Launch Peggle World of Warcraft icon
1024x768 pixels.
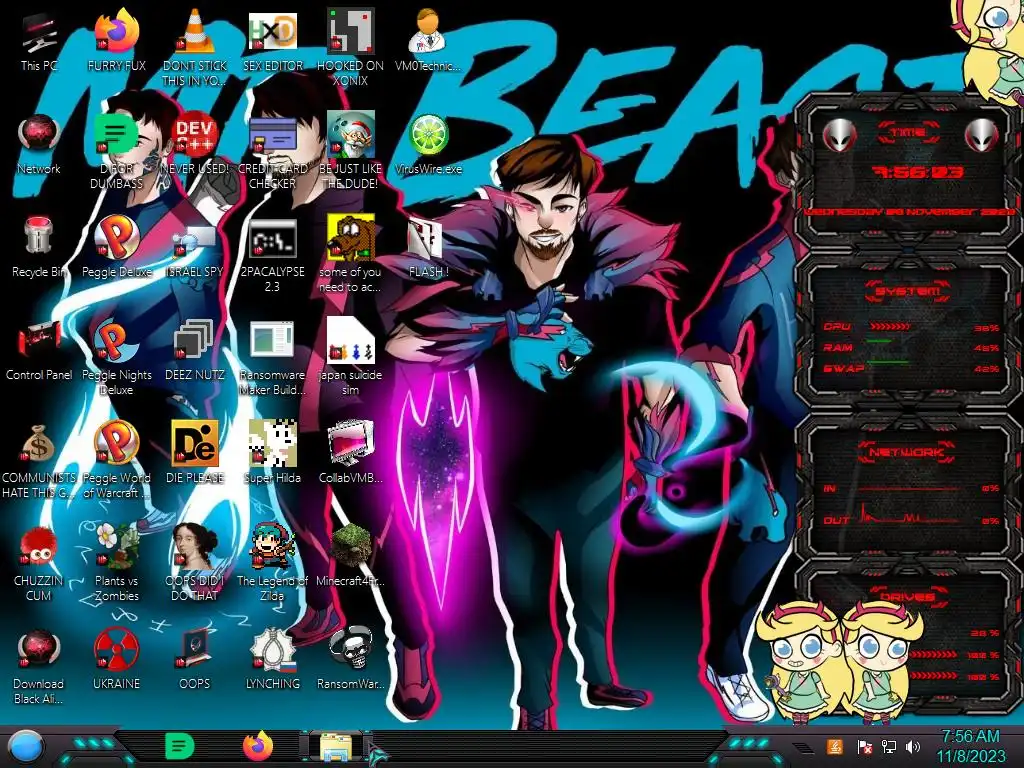[x=116, y=460]
